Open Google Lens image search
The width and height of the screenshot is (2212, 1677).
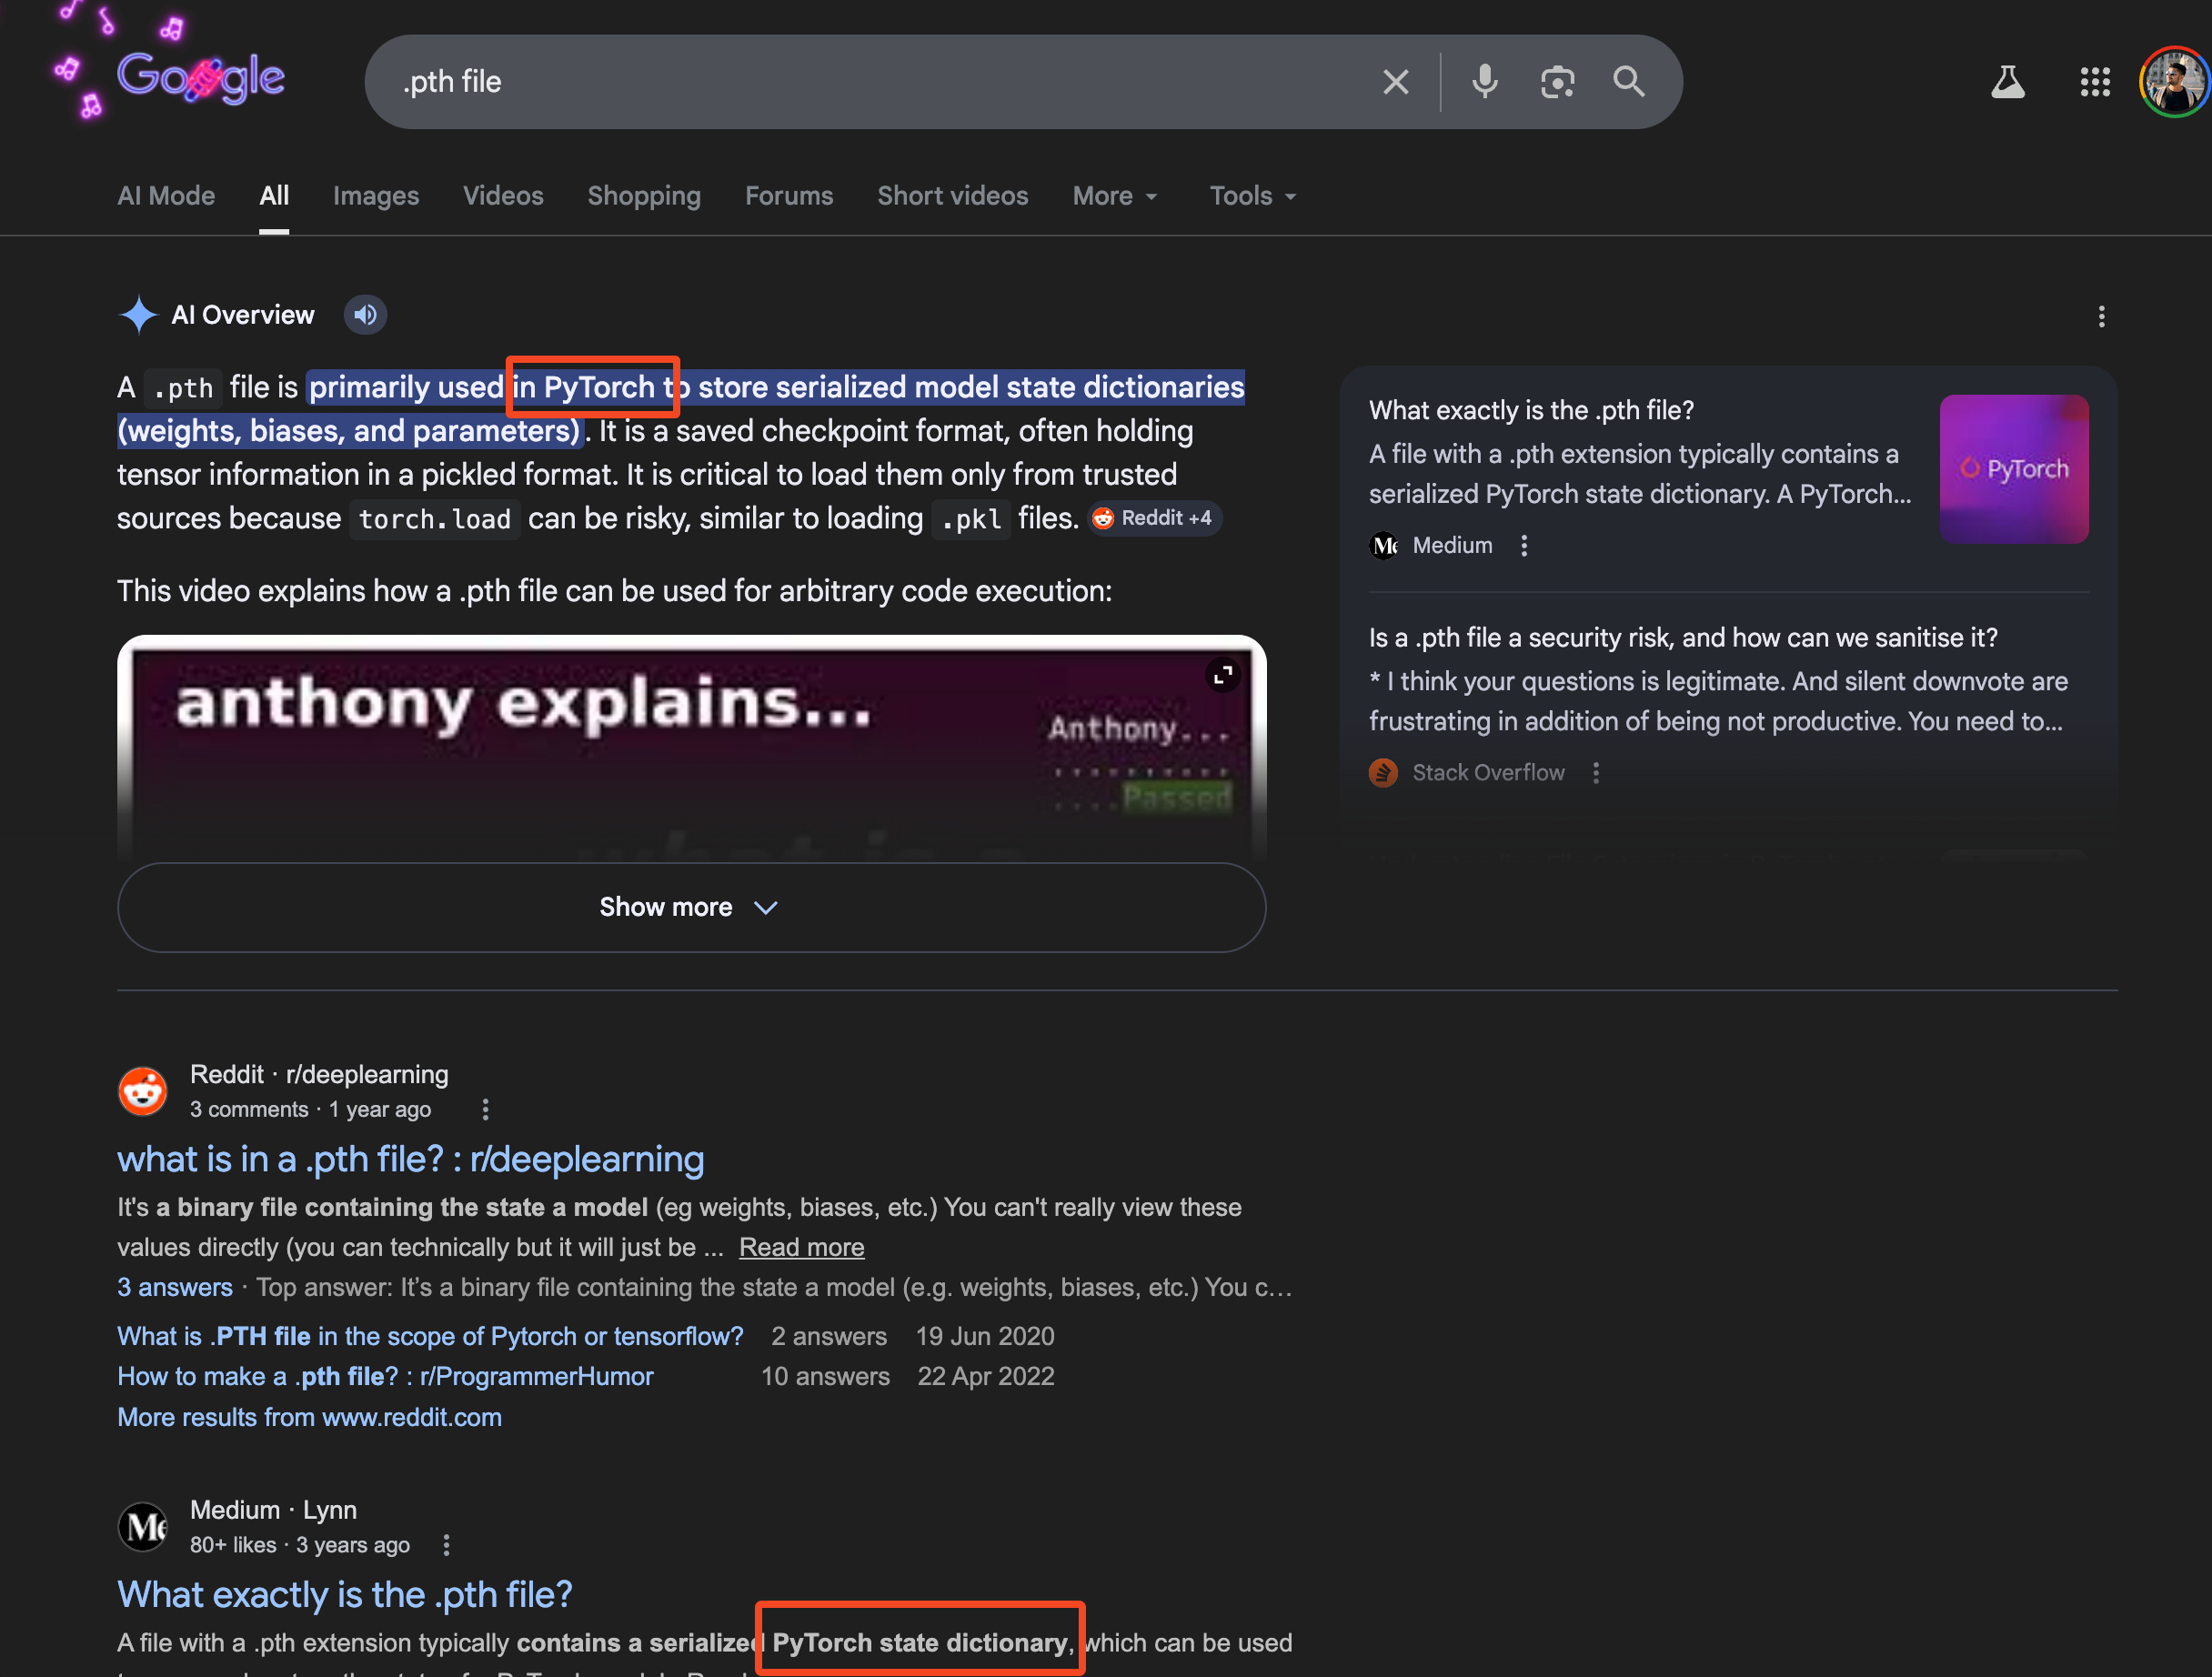tap(1557, 82)
